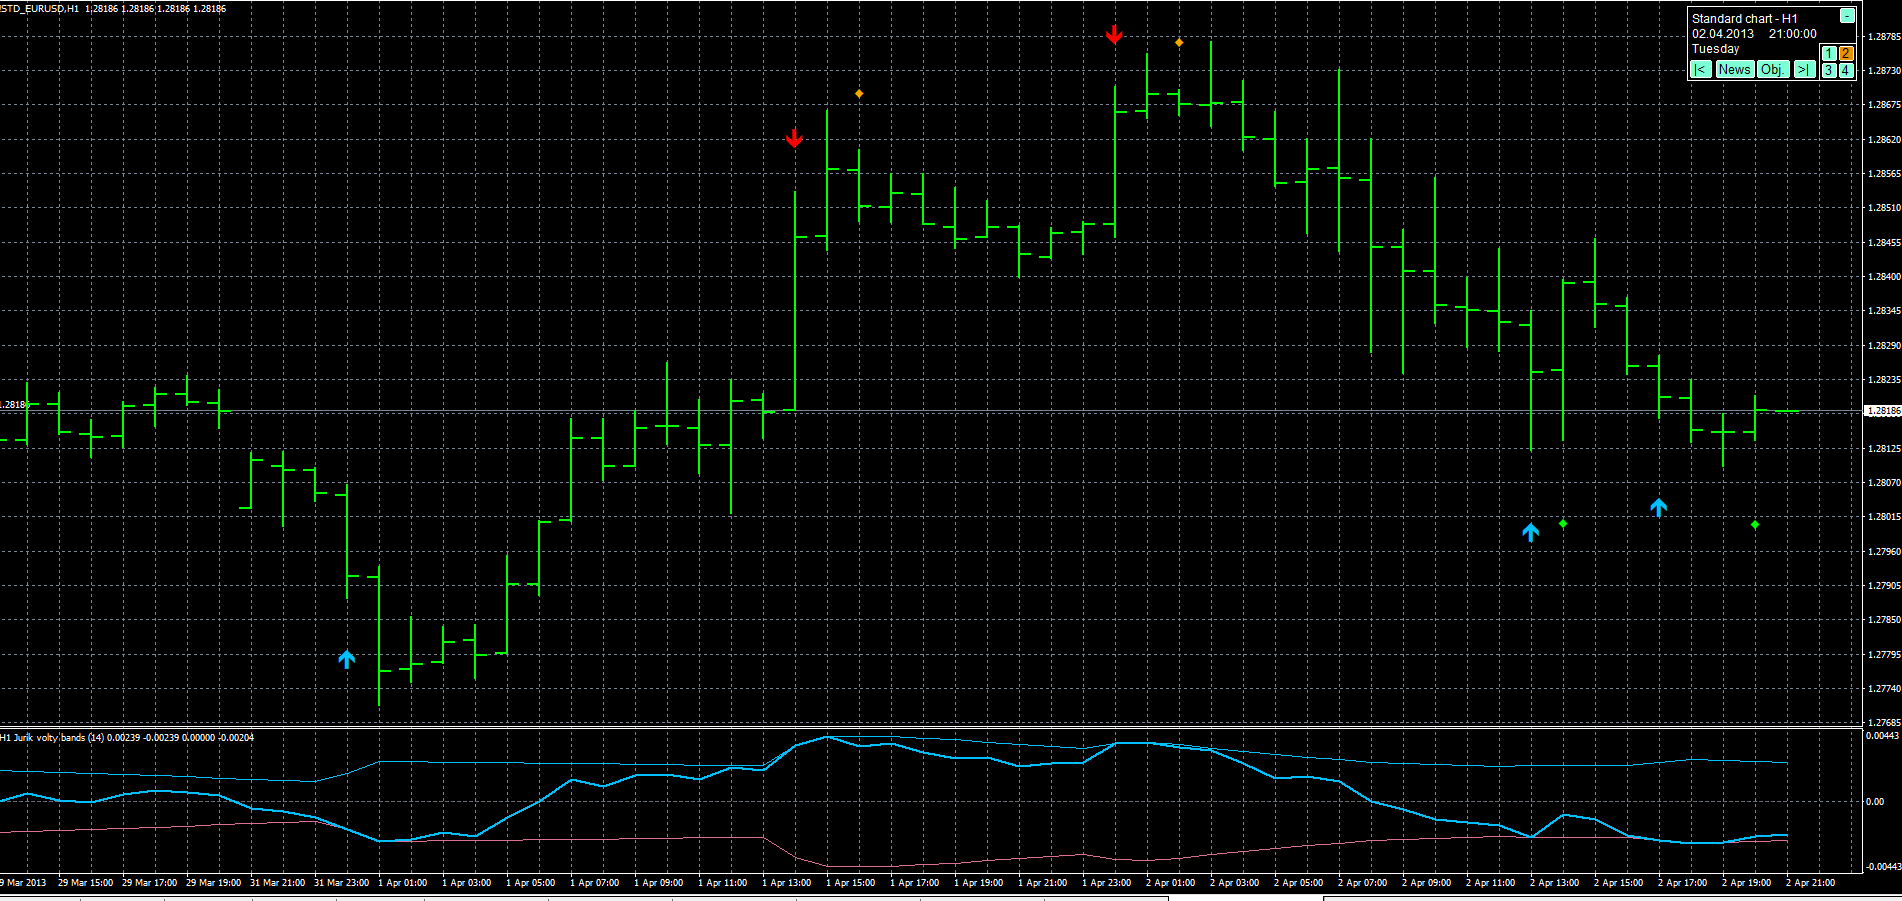This screenshot has width=1902, height=901.
Task: Select red sell arrow above 1 Apr 13:00 bar
Action: click(794, 138)
